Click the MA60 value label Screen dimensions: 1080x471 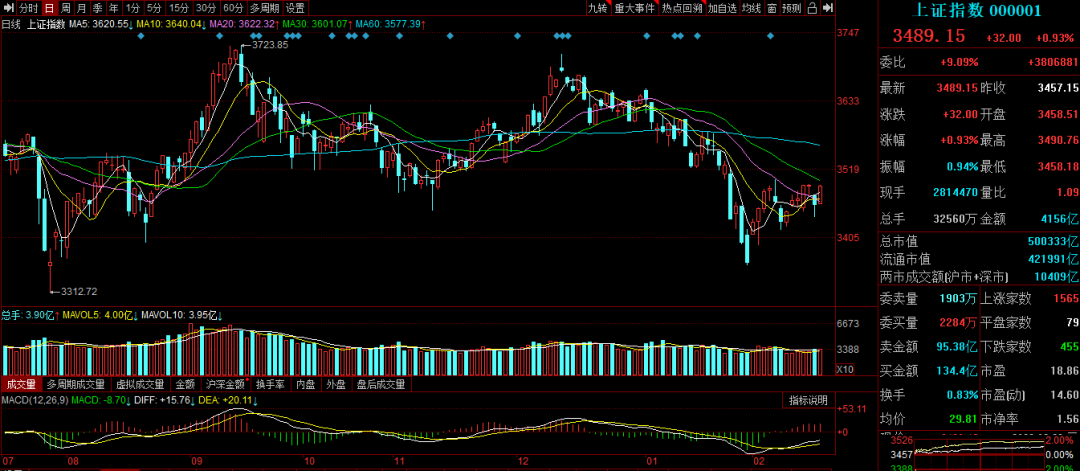(x=390, y=24)
